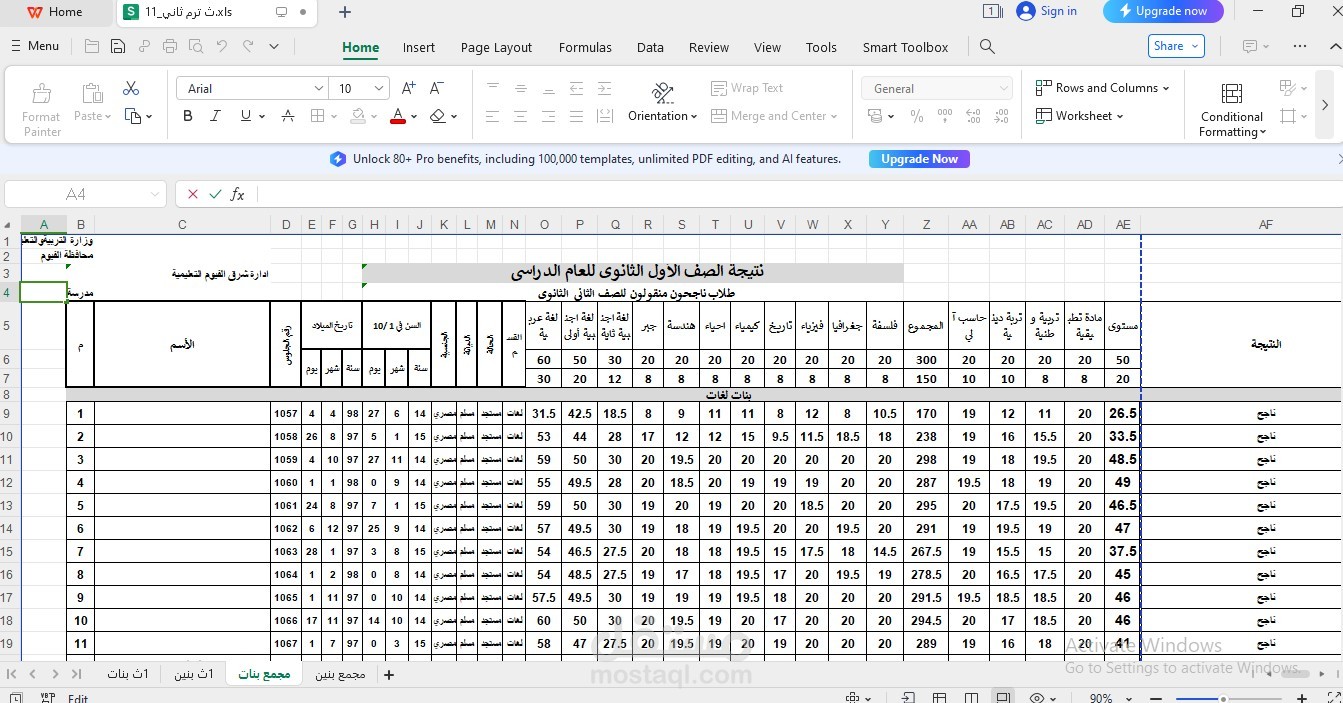Switch to the مجمع بنين sheet tab
The height and width of the screenshot is (703, 1343).
(340, 674)
